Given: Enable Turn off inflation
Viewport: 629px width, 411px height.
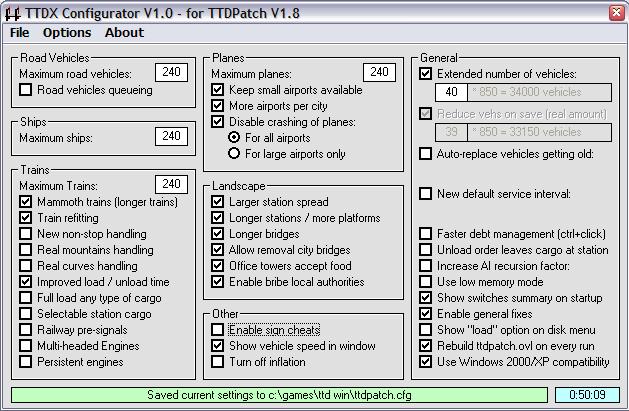Looking at the screenshot, I should click(x=217, y=362).
